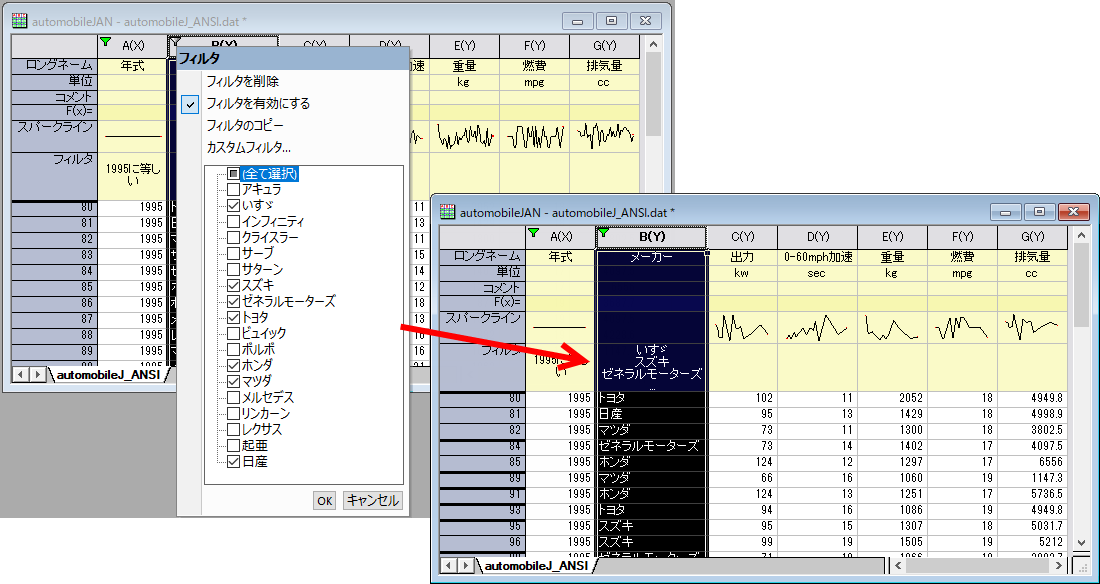Check the ボルボ filter checkbox

[234, 350]
